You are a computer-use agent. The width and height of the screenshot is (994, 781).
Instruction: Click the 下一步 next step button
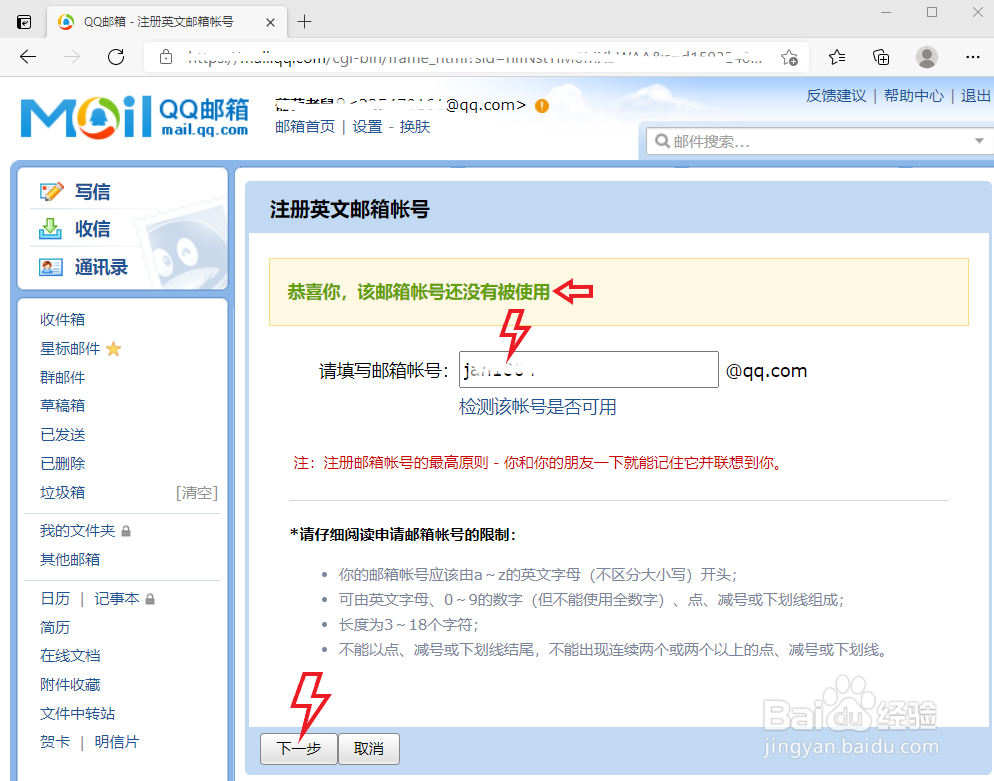point(298,748)
